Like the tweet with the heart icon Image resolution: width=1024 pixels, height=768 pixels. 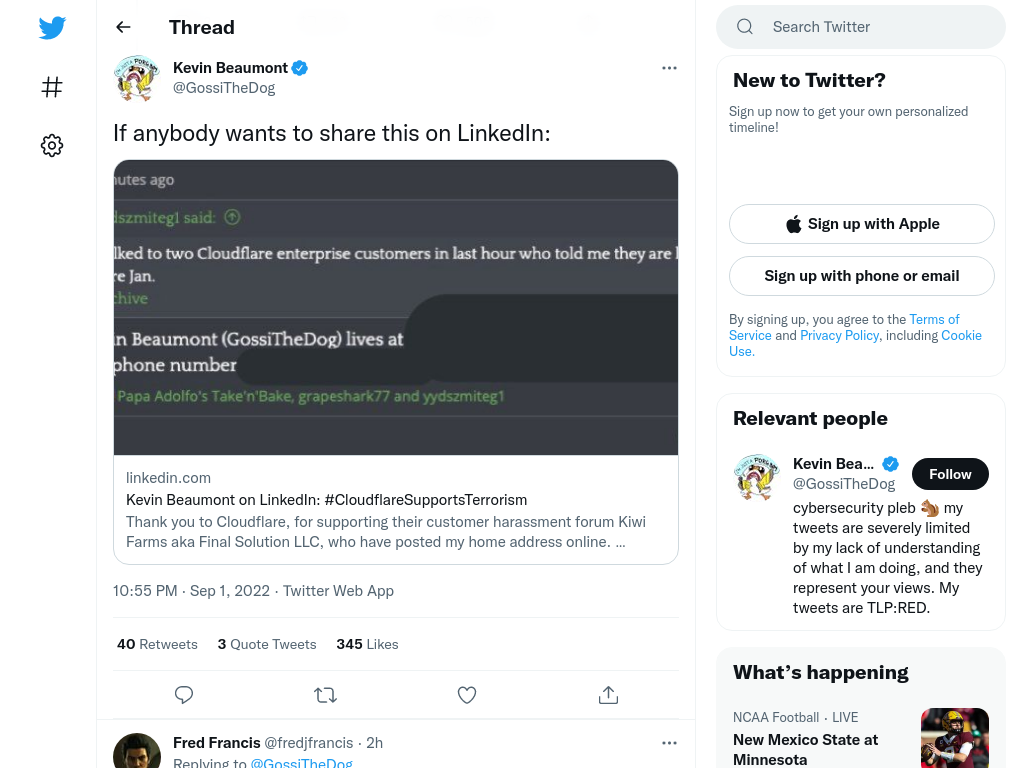[467, 695]
